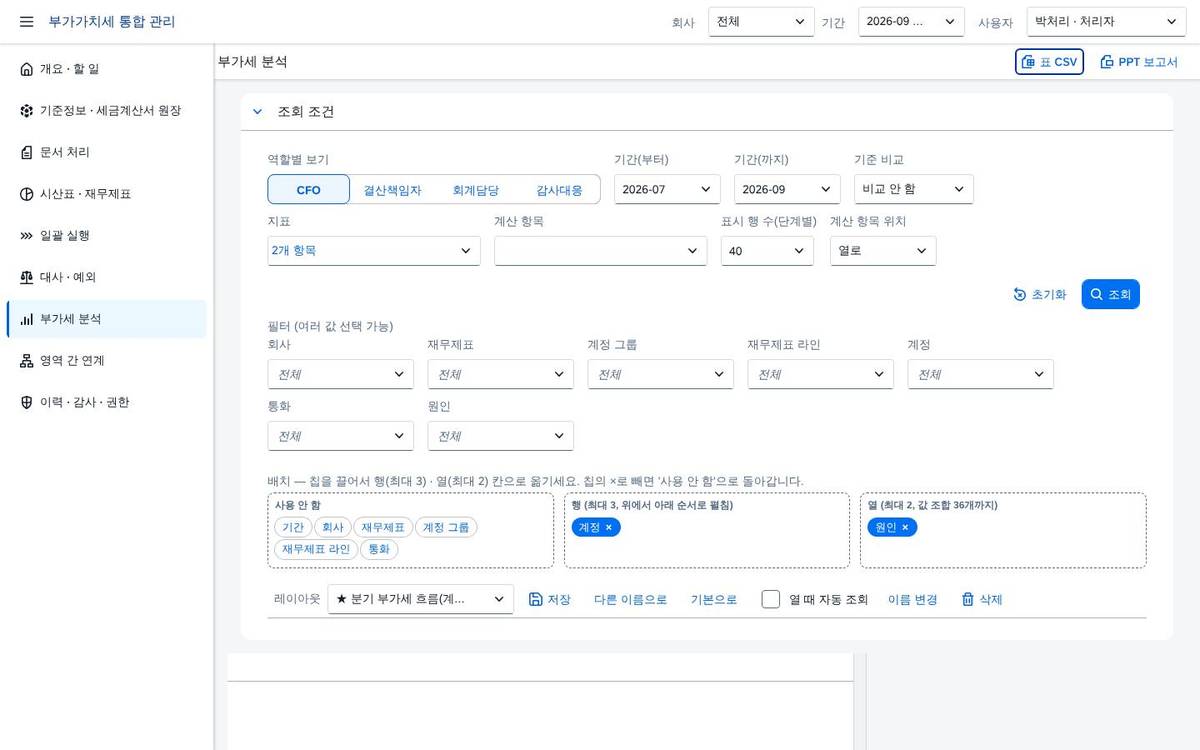Viewport: 1200px width, 750px height.
Task: Click the reset arrow icon next to 초기화
Action: coord(1020,294)
